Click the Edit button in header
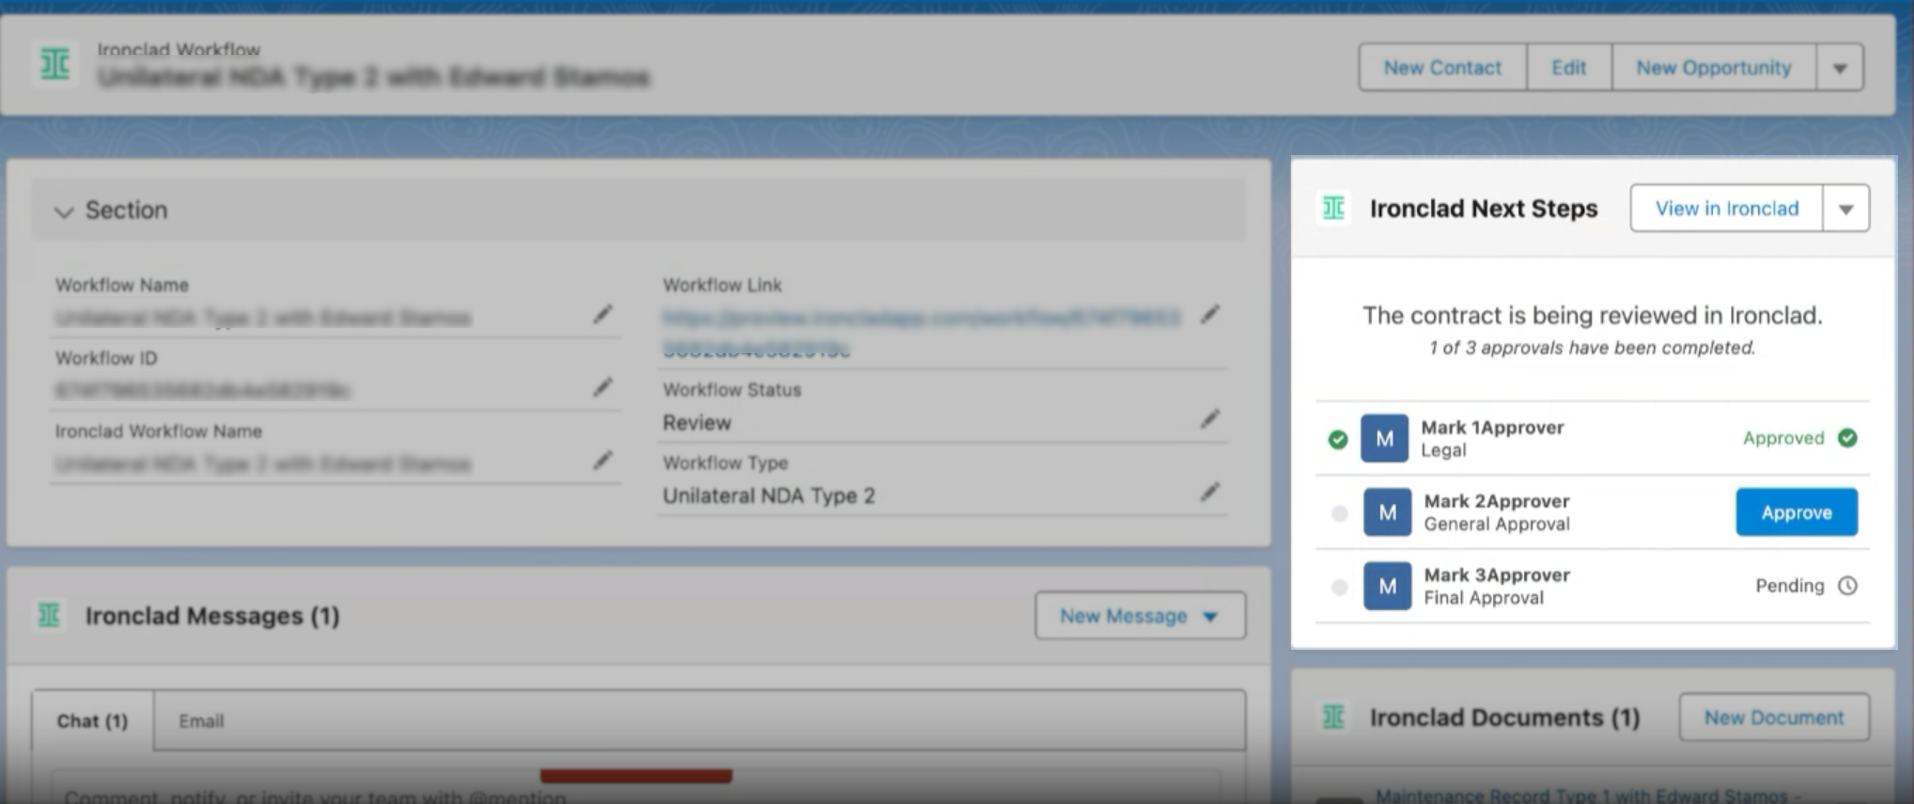This screenshot has width=1914, height=804. click(1569, 68)
